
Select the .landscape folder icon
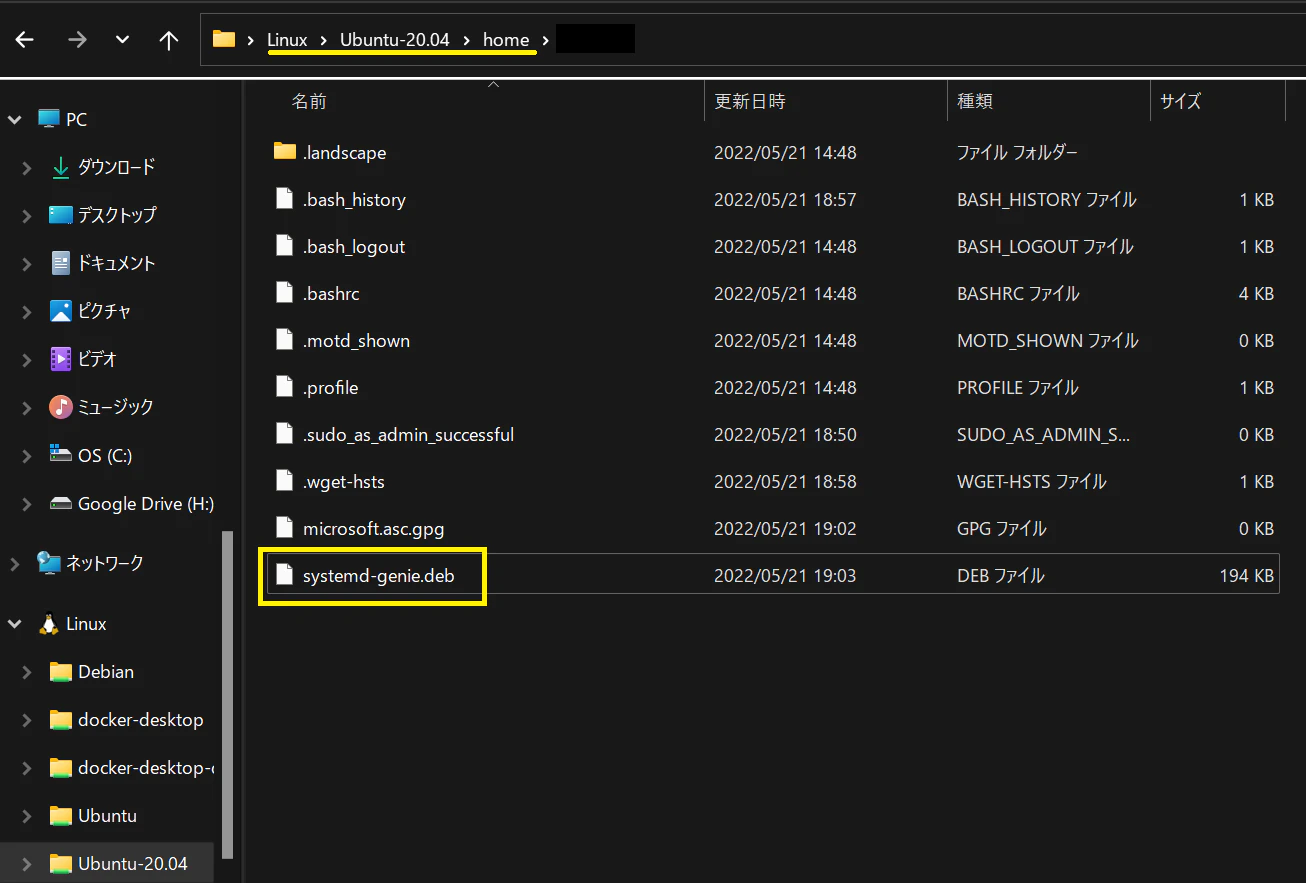(x=285, y=151)
